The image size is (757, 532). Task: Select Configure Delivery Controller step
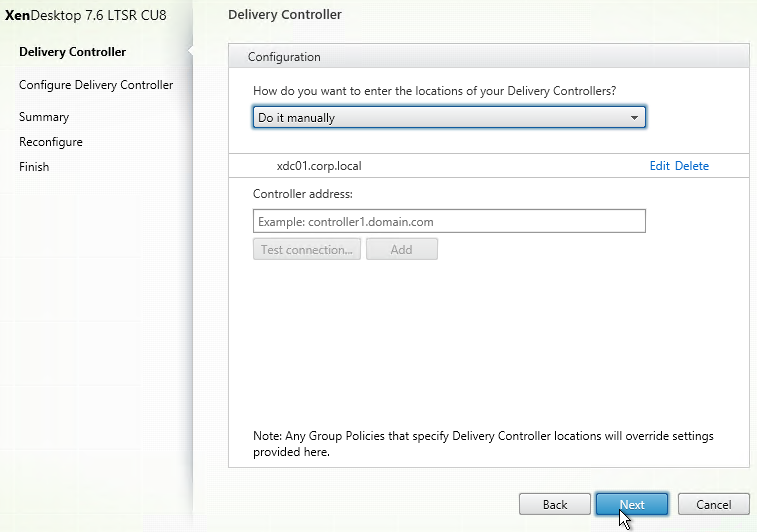96,85
